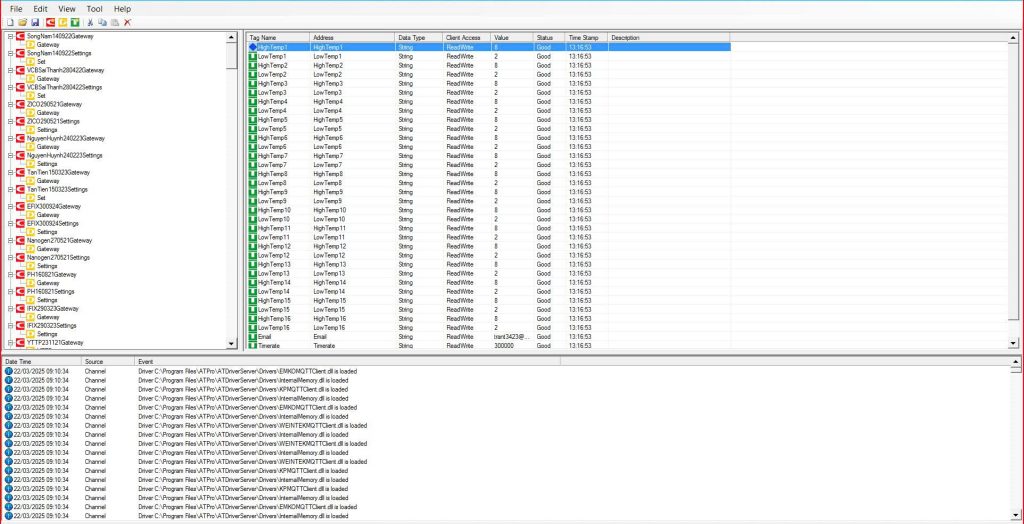Open the File menu
1024x524 pixels.
coord(16,9)
